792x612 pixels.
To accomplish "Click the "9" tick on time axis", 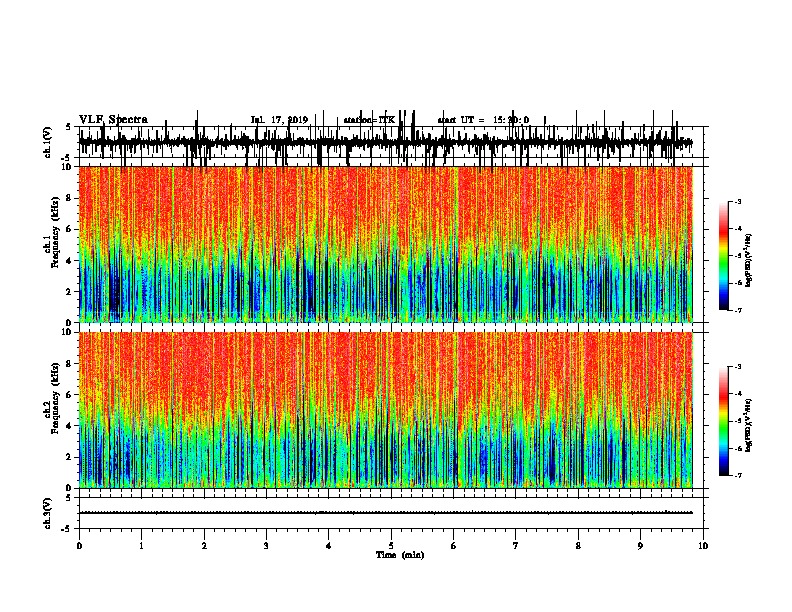I will [640, 546].
